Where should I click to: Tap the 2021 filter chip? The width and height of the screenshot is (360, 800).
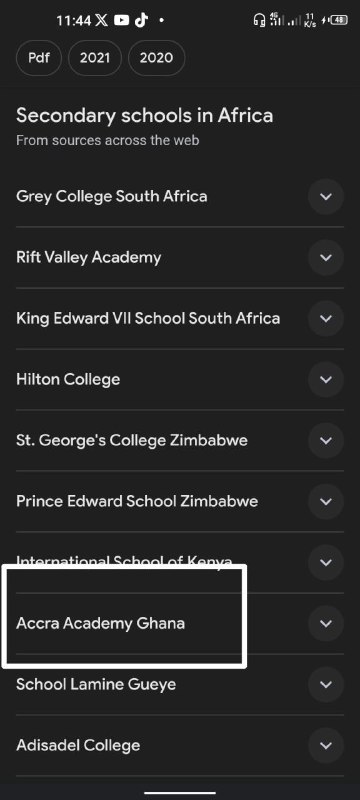click(95, 58)
